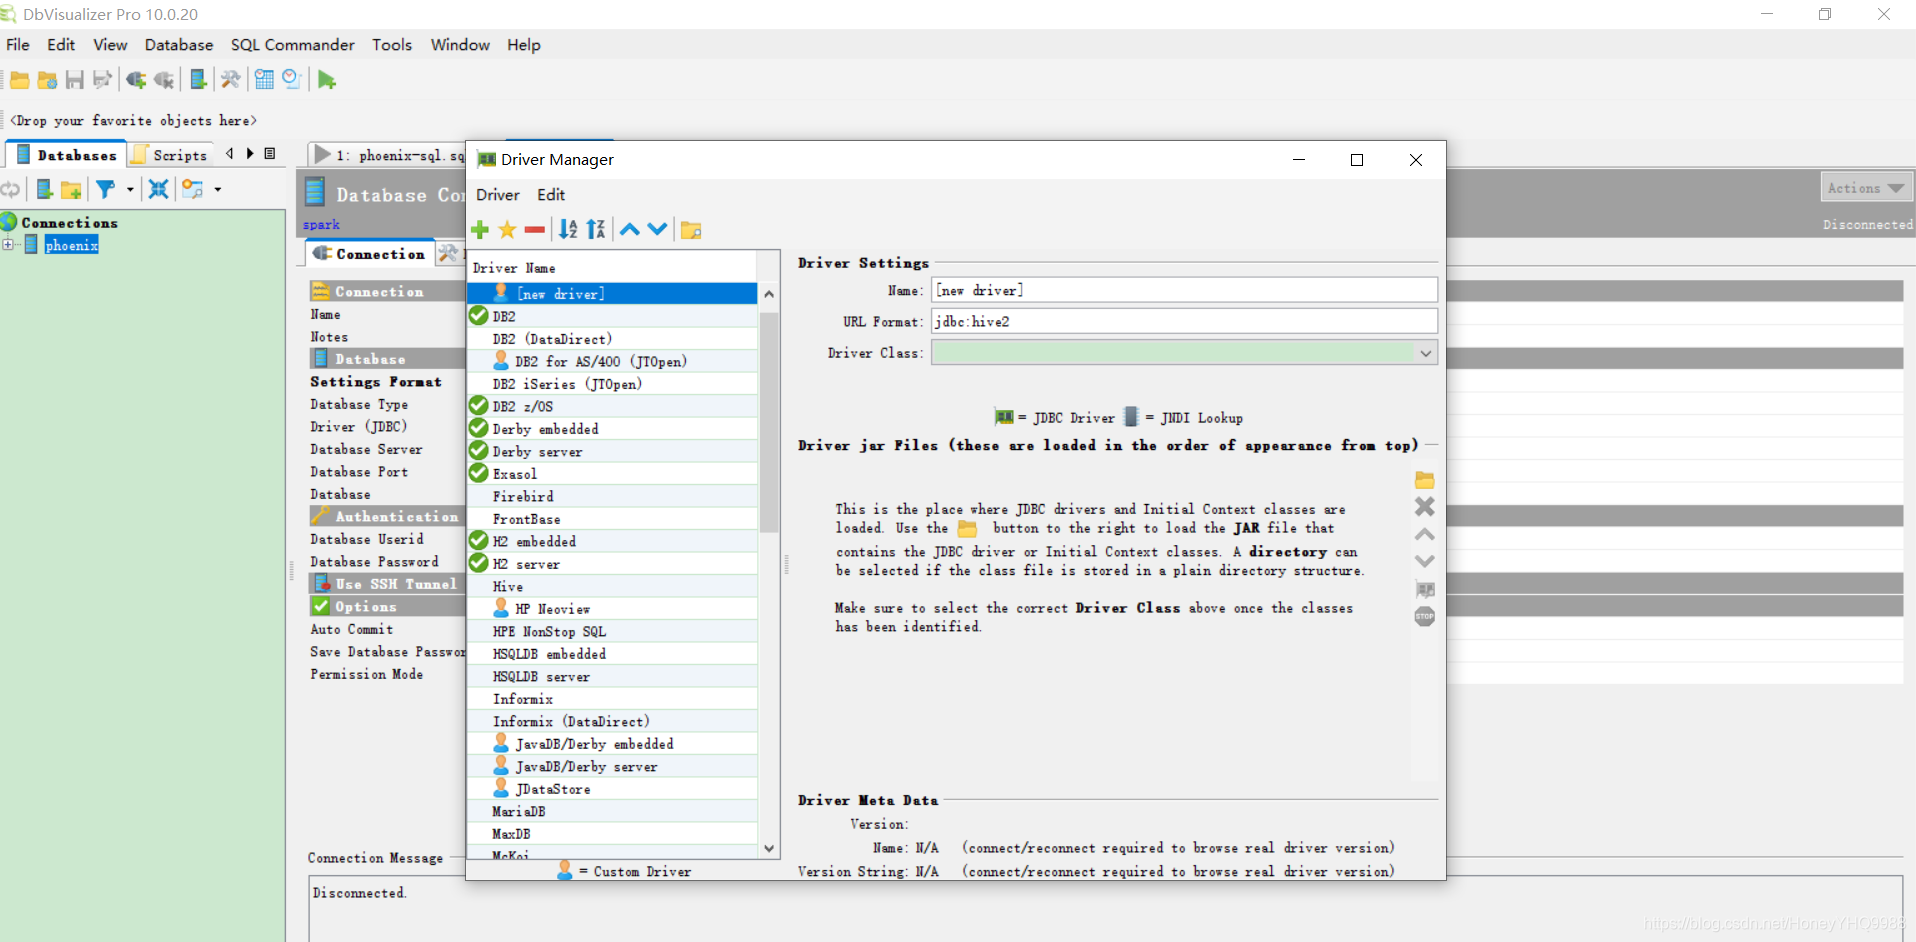Click the green run arrow icon in main toolbar

[327, 80]
